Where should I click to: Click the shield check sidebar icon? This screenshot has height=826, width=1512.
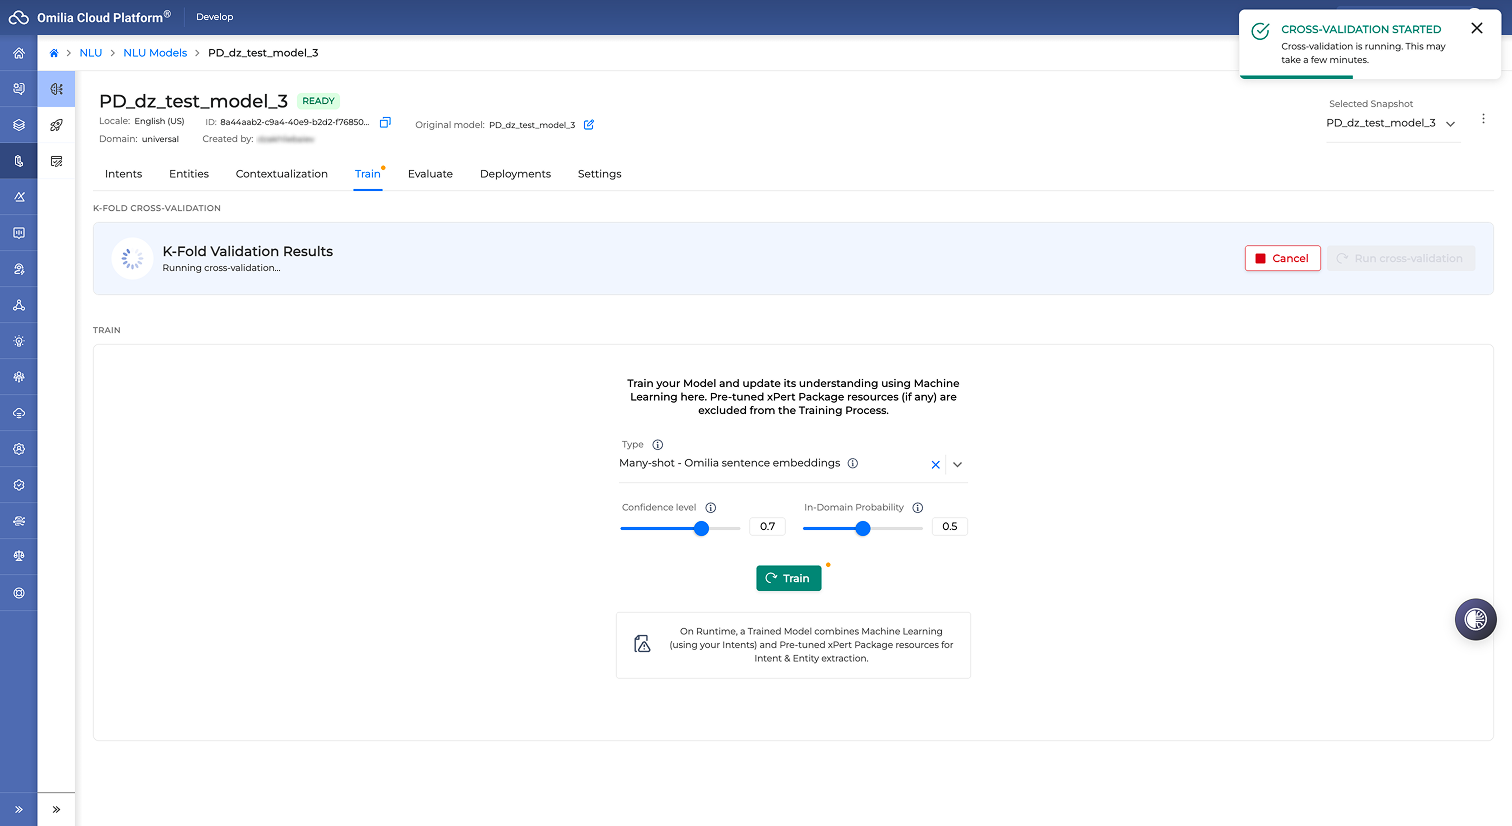[18, 485]
